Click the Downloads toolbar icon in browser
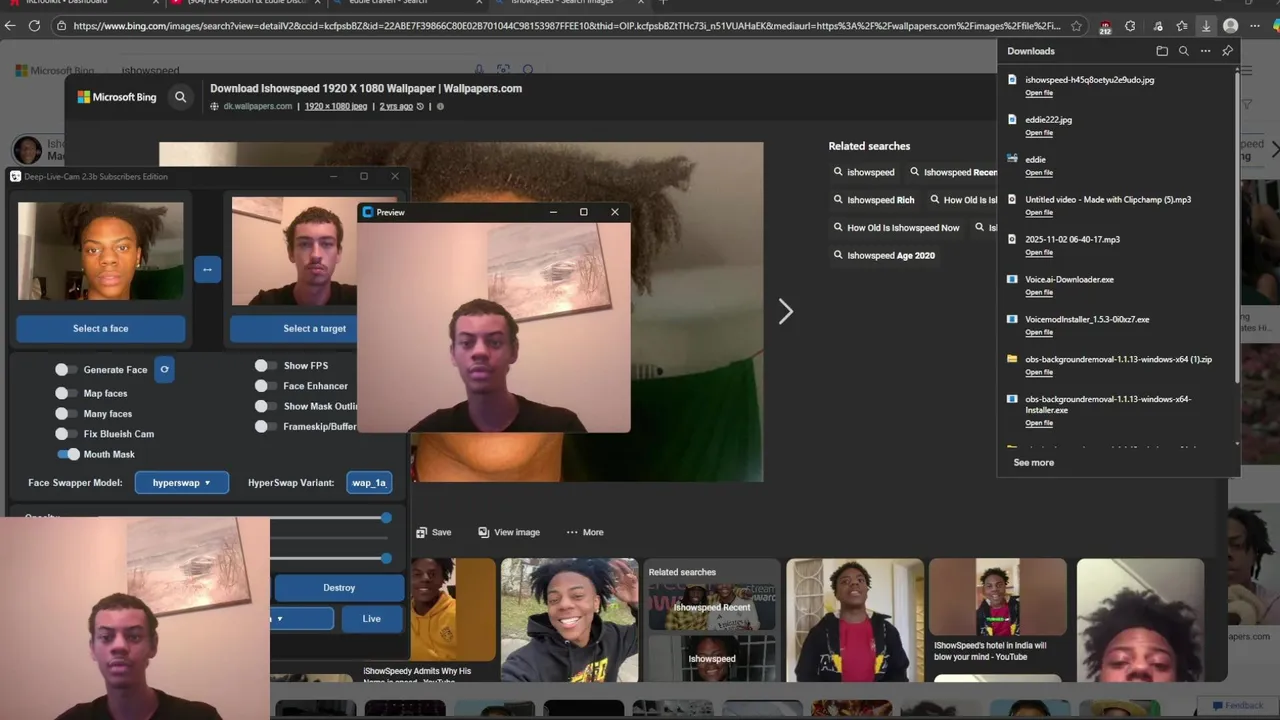The height and width of the screenshot is (720, 1280). [x=1206, y=26]
